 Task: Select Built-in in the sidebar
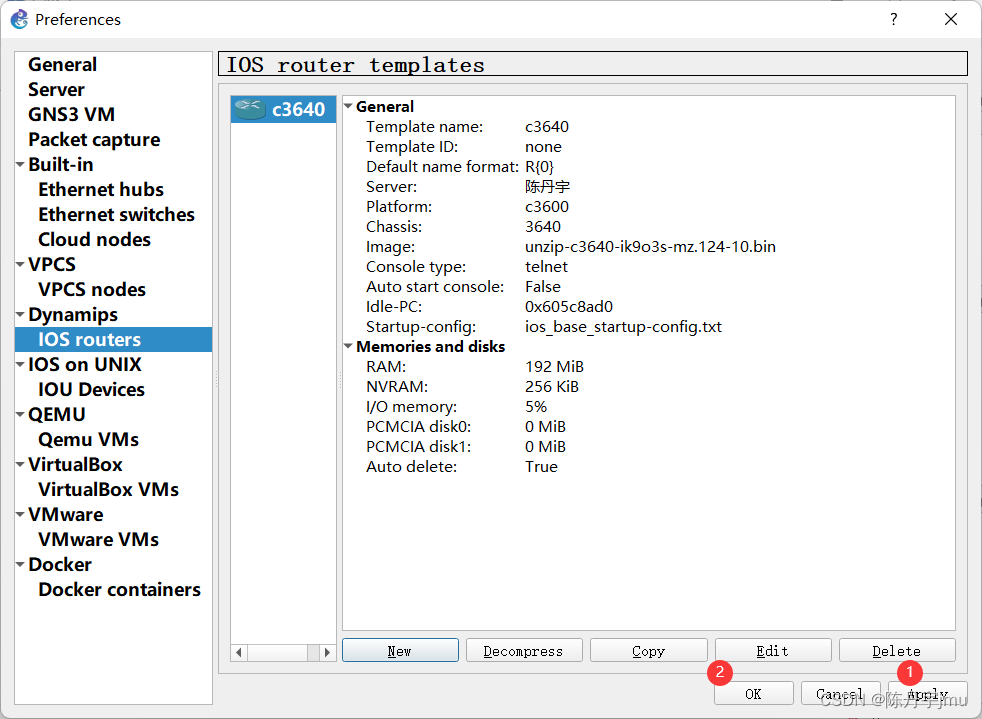(x=61, y=165)
